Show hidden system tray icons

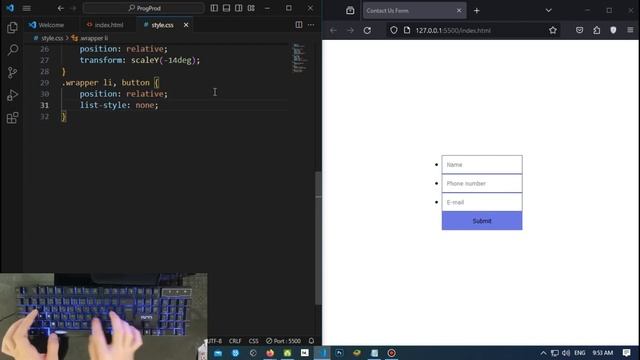[x=543, y=353]
